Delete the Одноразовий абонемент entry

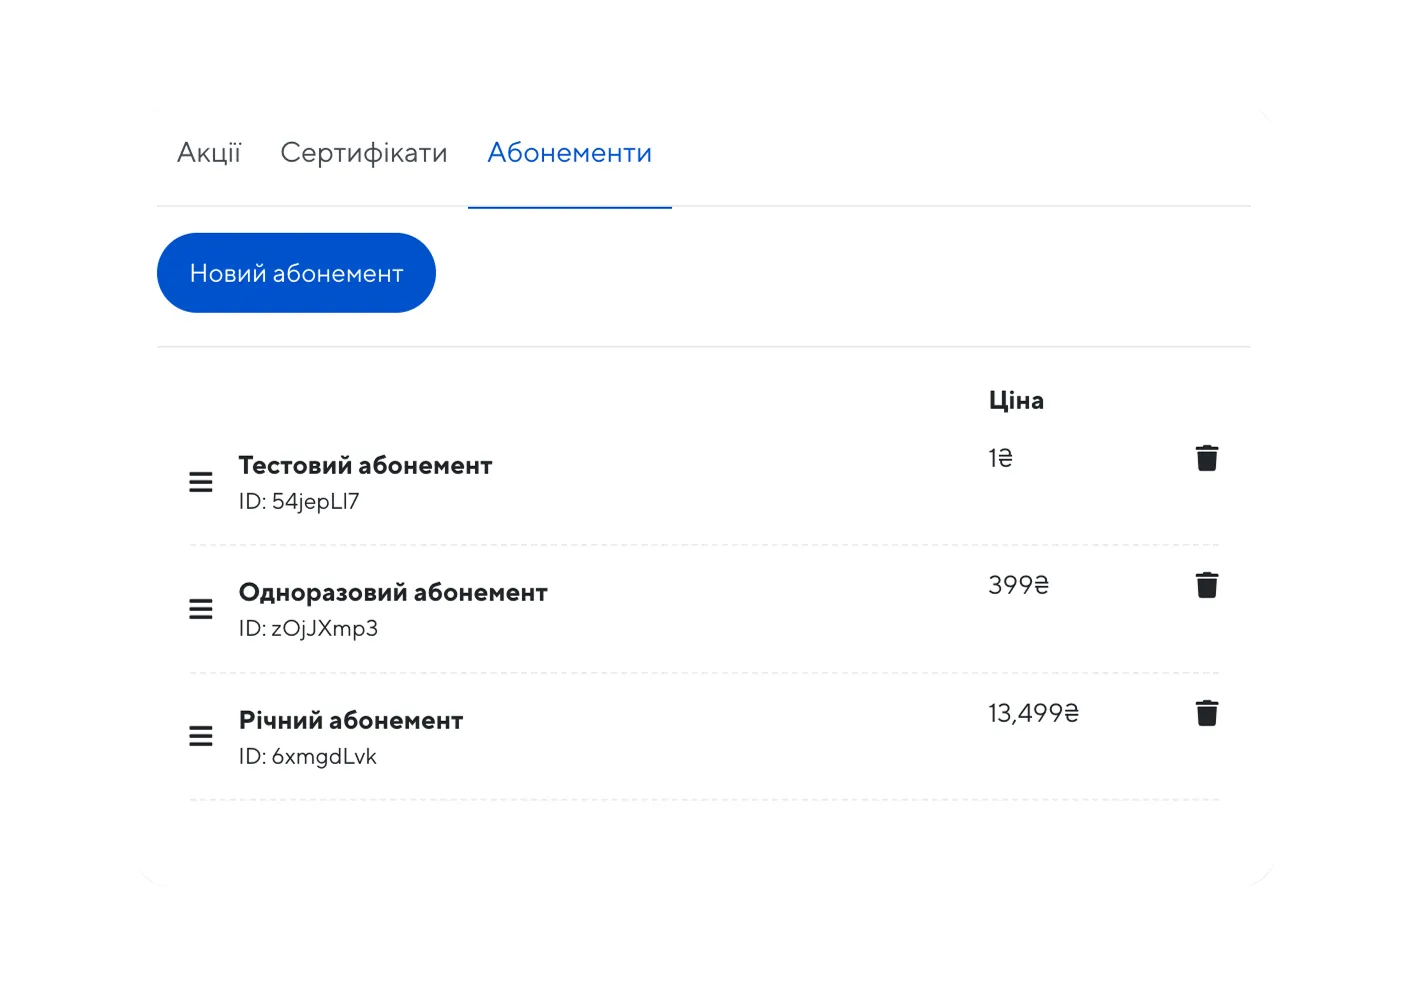click(1207, 585)
